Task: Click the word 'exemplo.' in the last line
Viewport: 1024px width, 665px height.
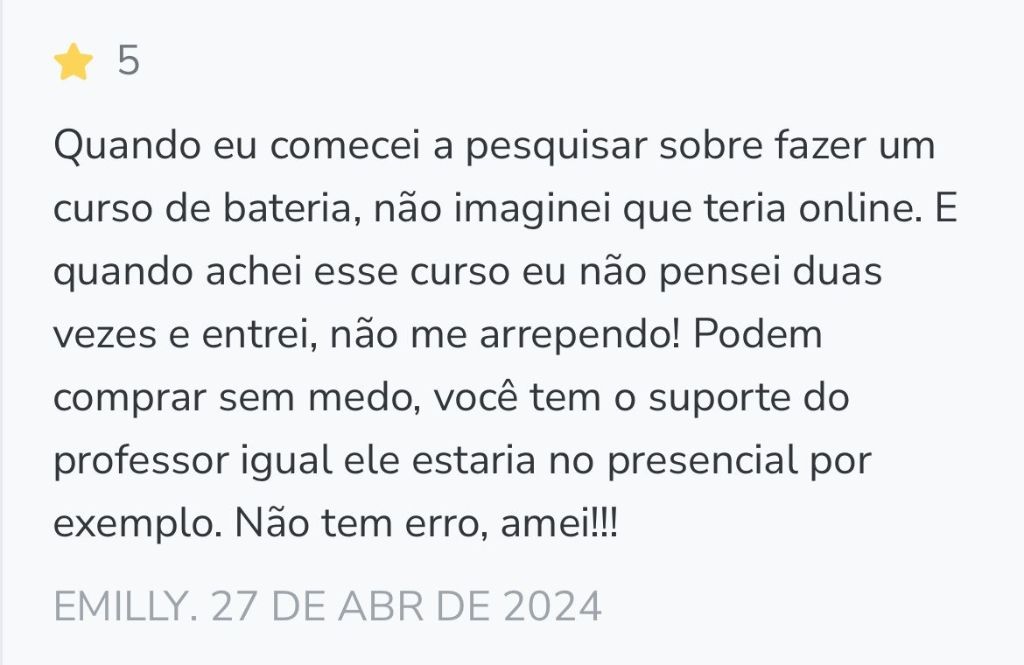Action: (x=138, y=524)
